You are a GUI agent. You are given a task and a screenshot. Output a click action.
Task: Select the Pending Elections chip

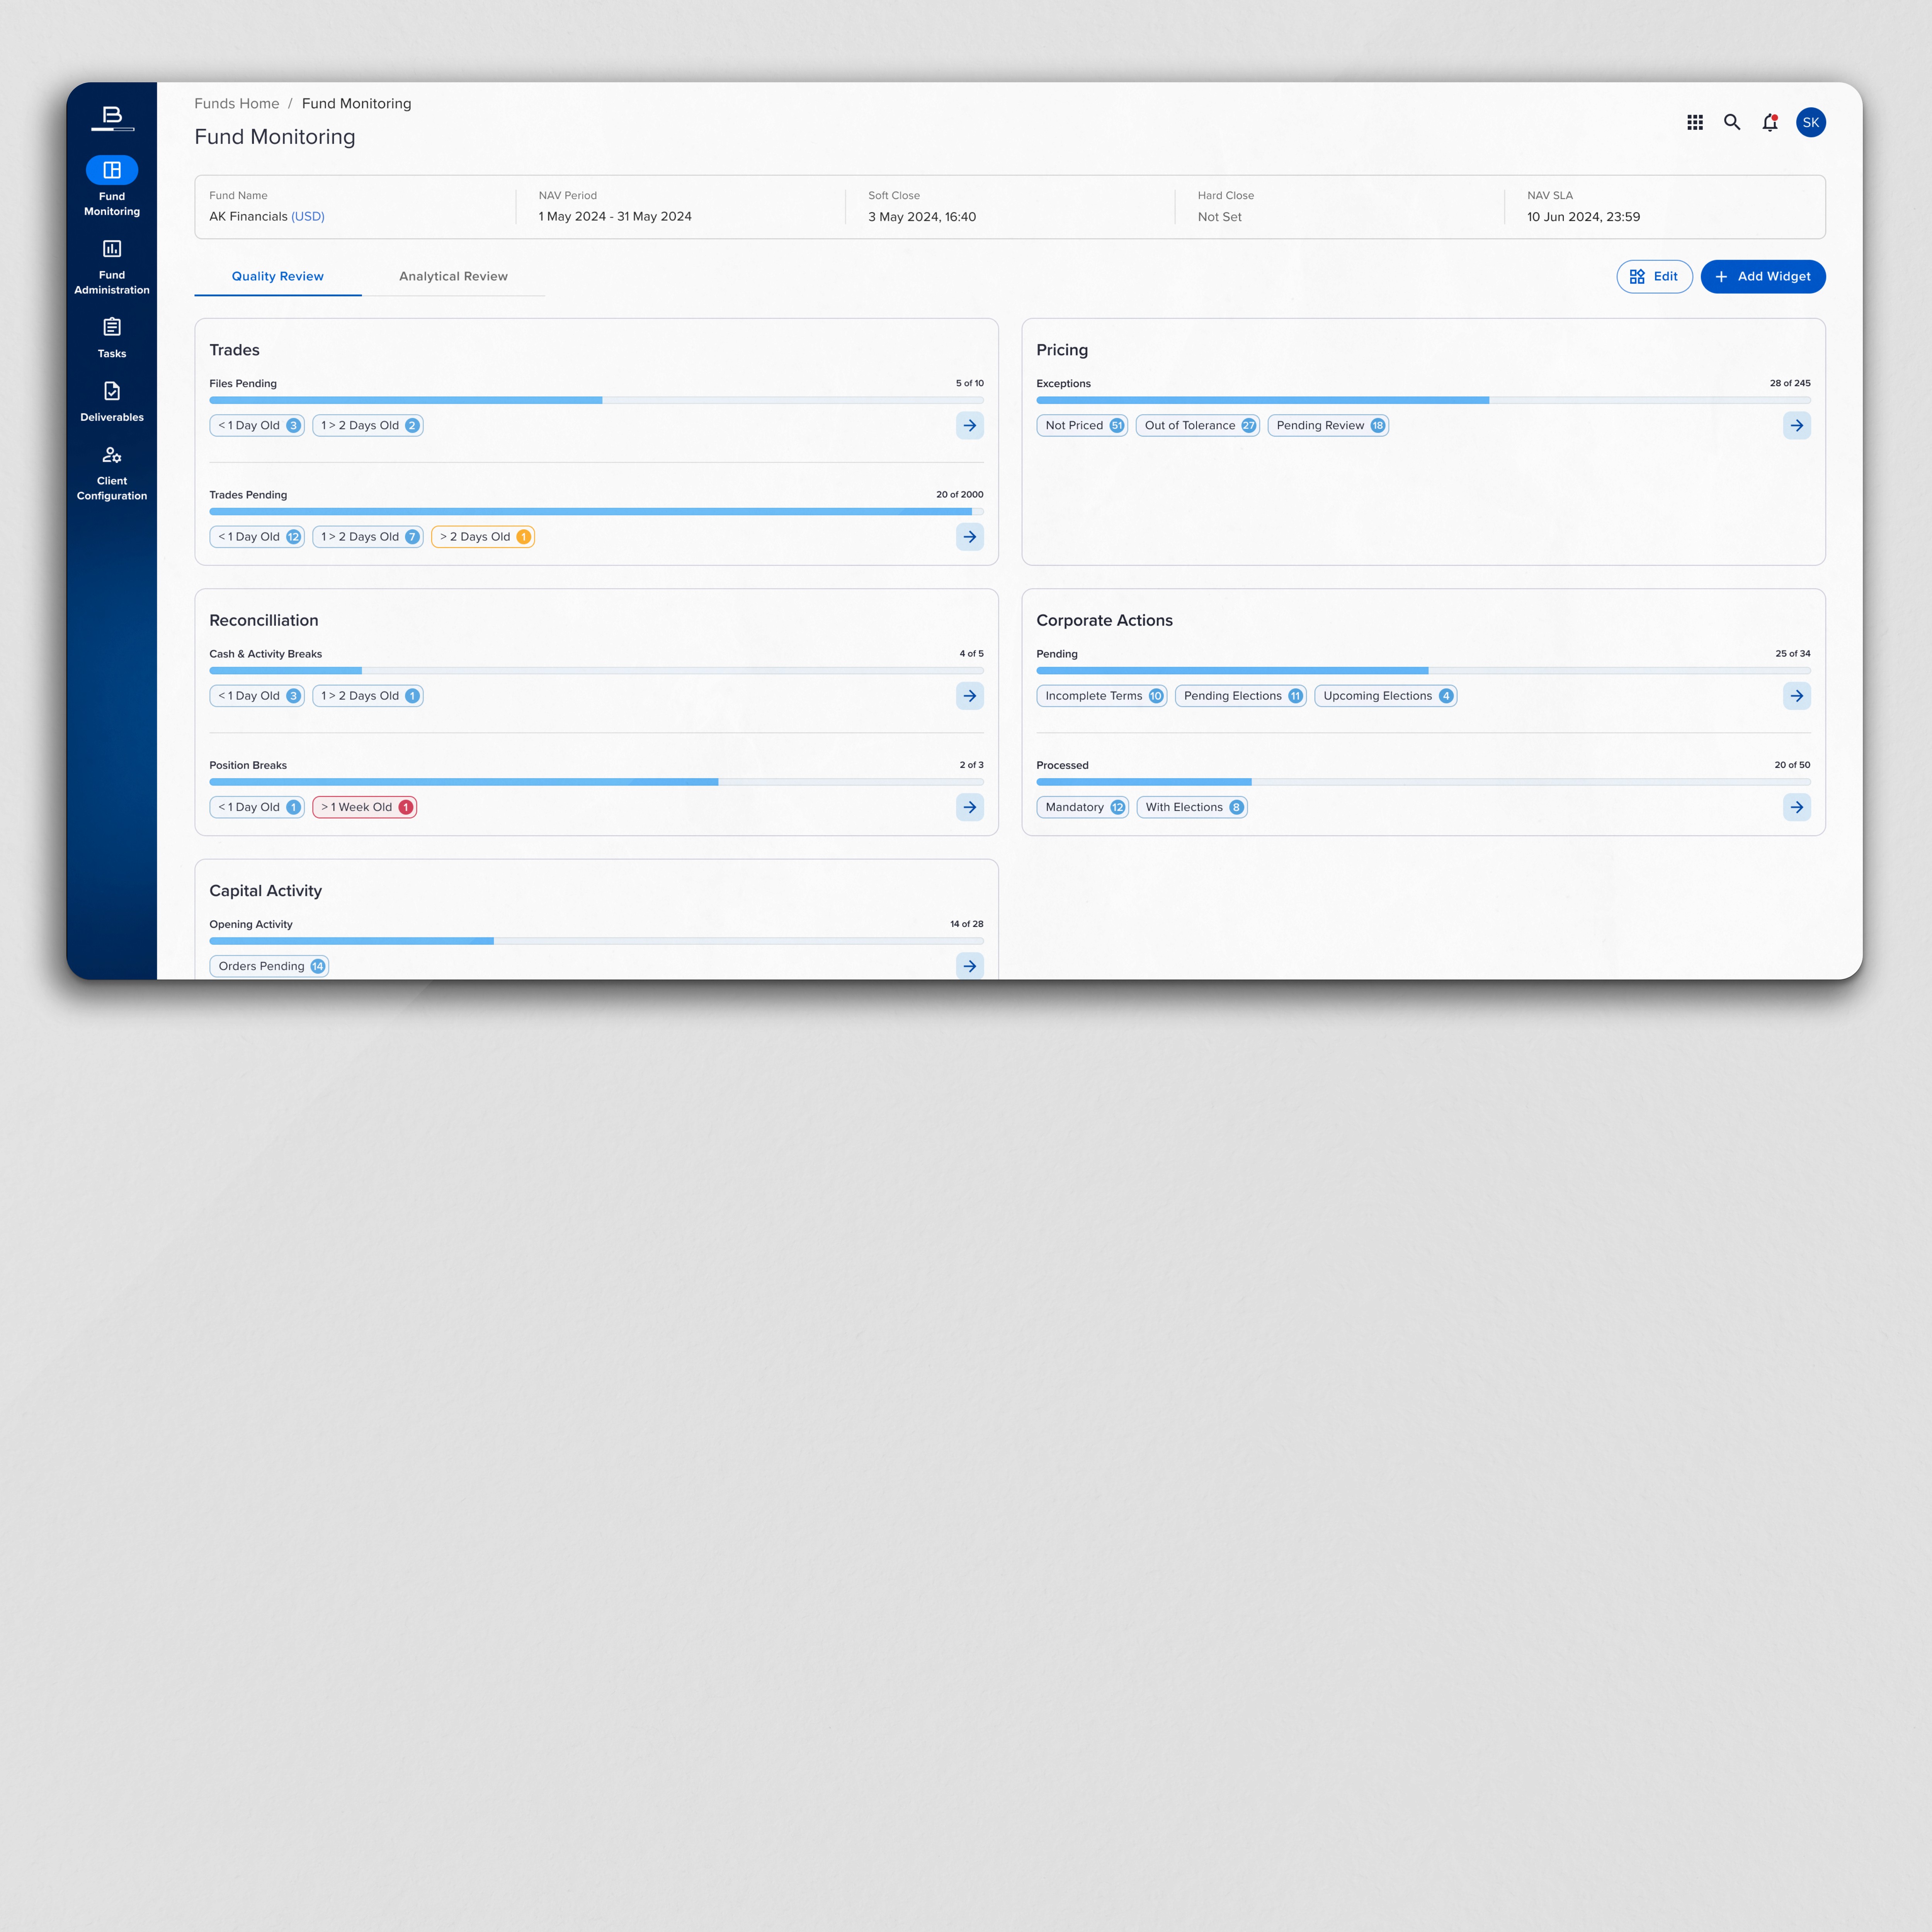pos(1241,696)
